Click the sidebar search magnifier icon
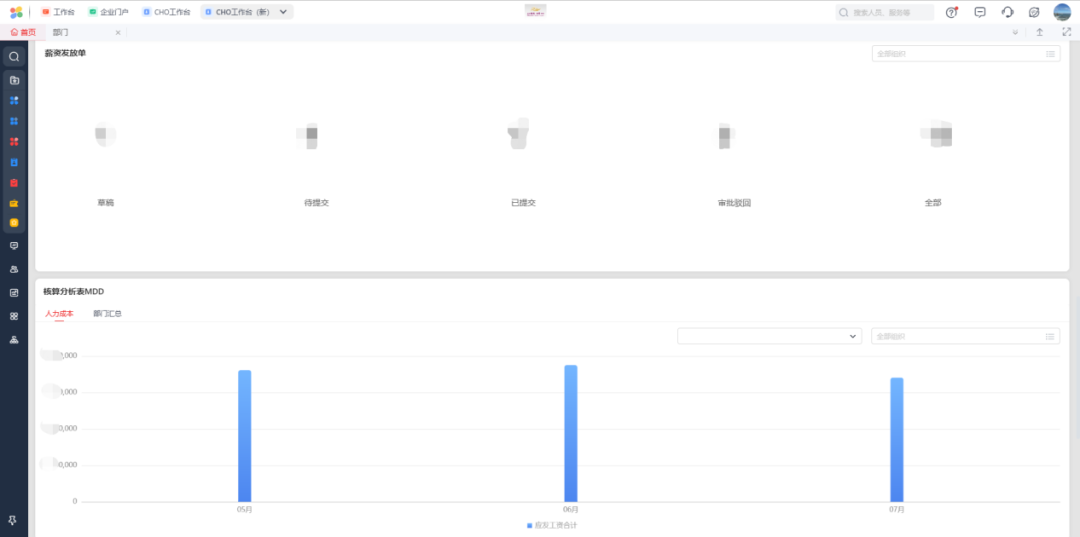Image resolution: width=1080 pixels, height=537 pixels. click(14, 57)
